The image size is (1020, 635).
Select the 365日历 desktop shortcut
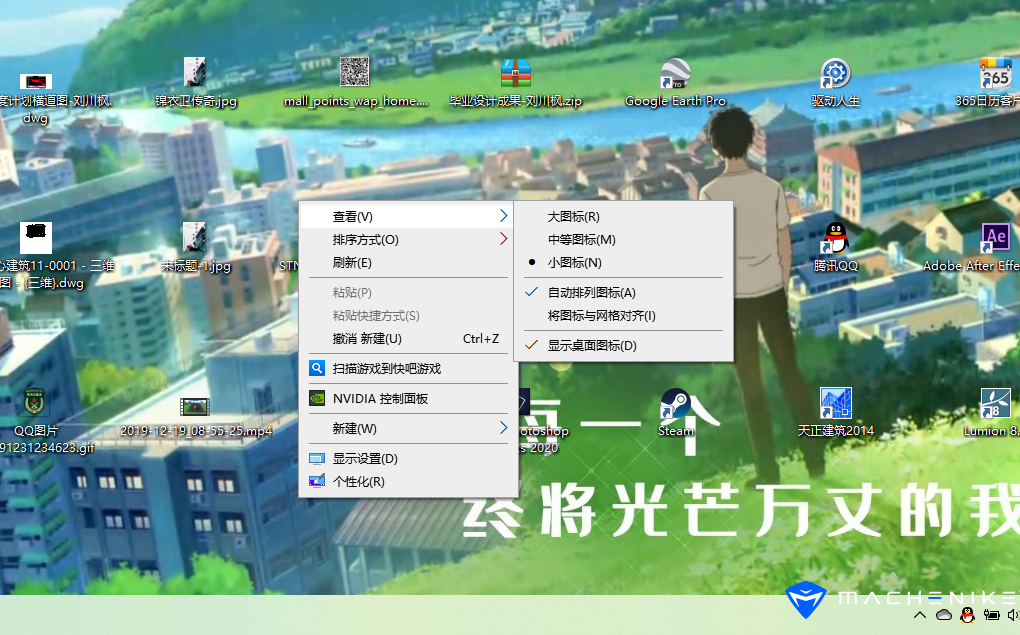989,83
